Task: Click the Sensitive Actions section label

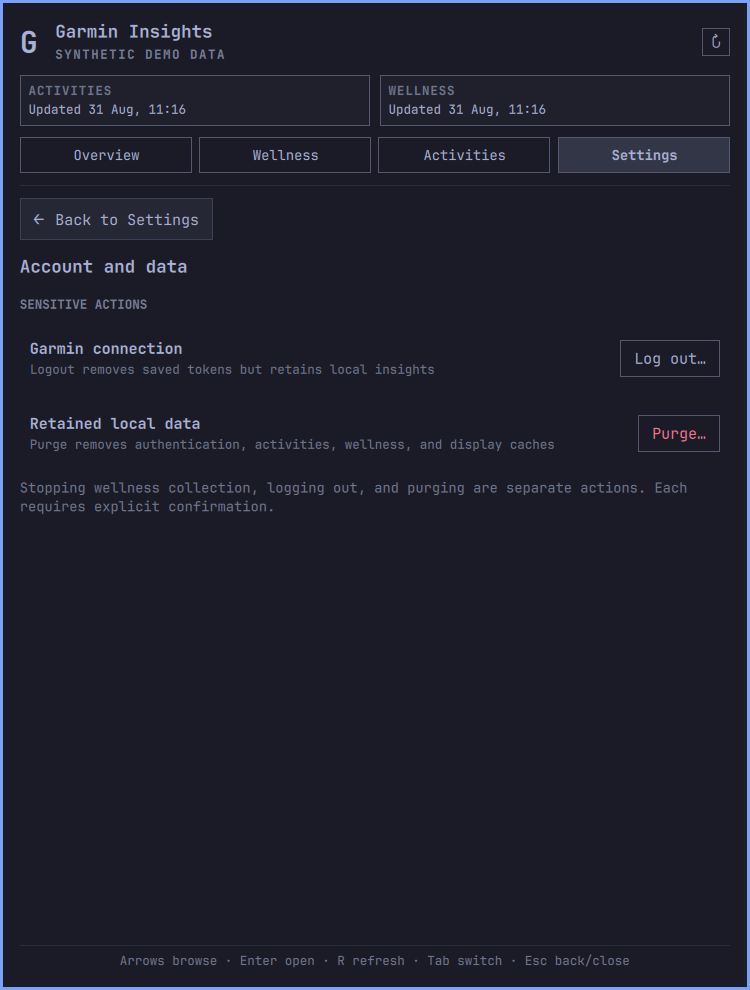Action: coord(83,304)
